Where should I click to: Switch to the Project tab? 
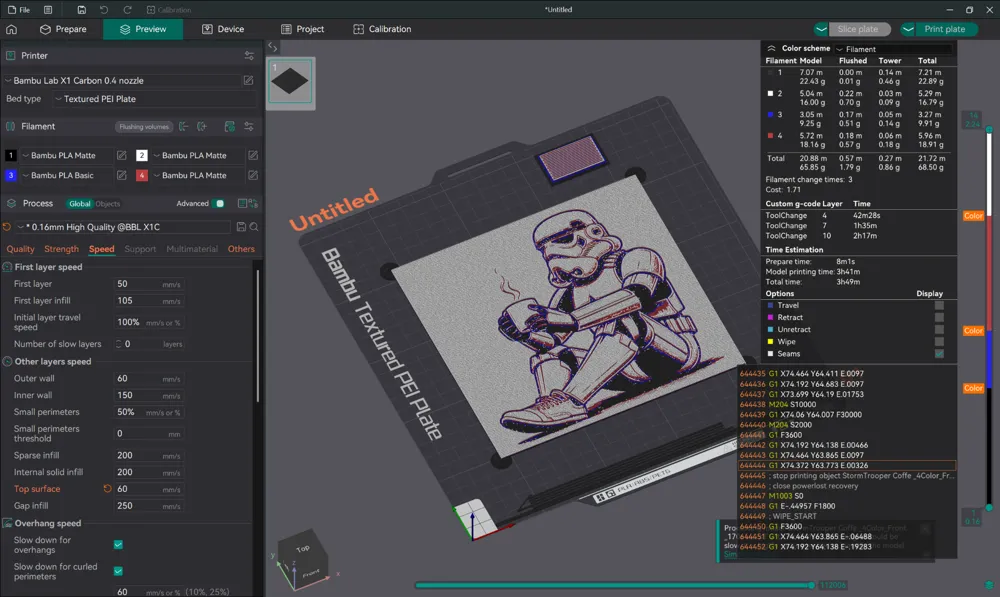(x=303, y=29)
